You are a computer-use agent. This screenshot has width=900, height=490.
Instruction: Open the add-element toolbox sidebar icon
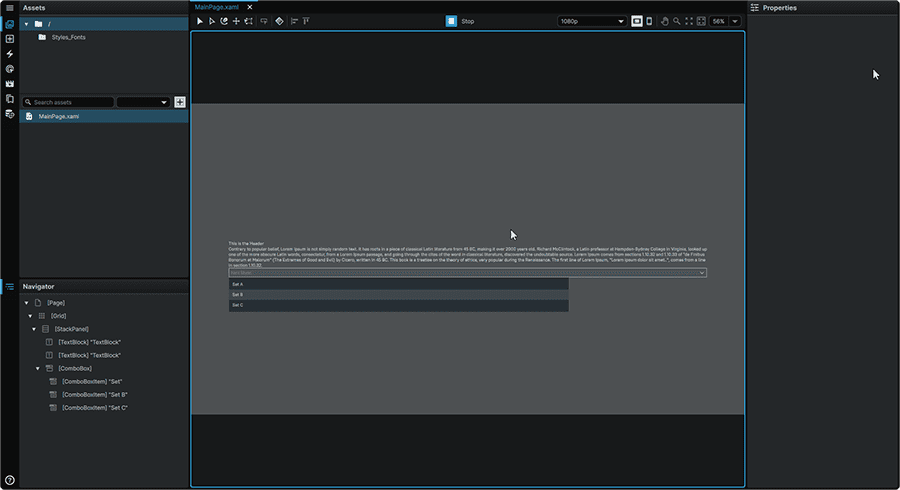(10, 39)
